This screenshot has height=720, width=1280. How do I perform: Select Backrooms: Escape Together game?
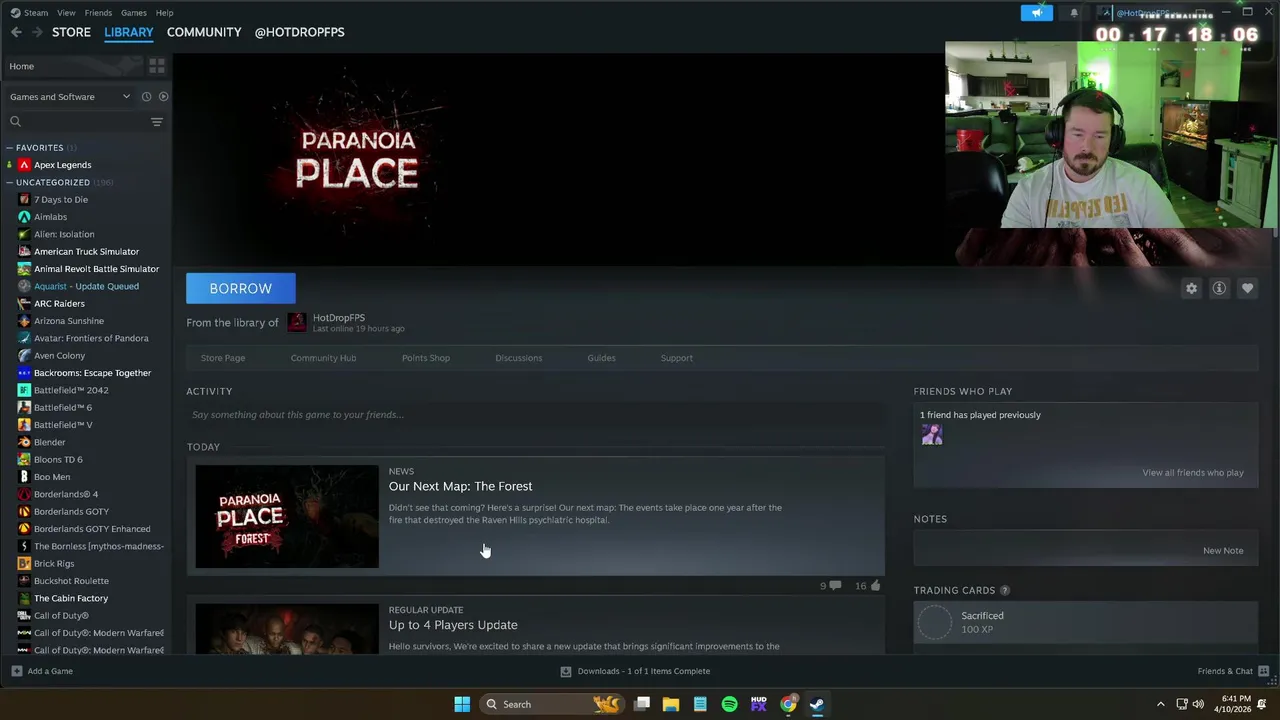pyautogui.click(x=92, y=373)
